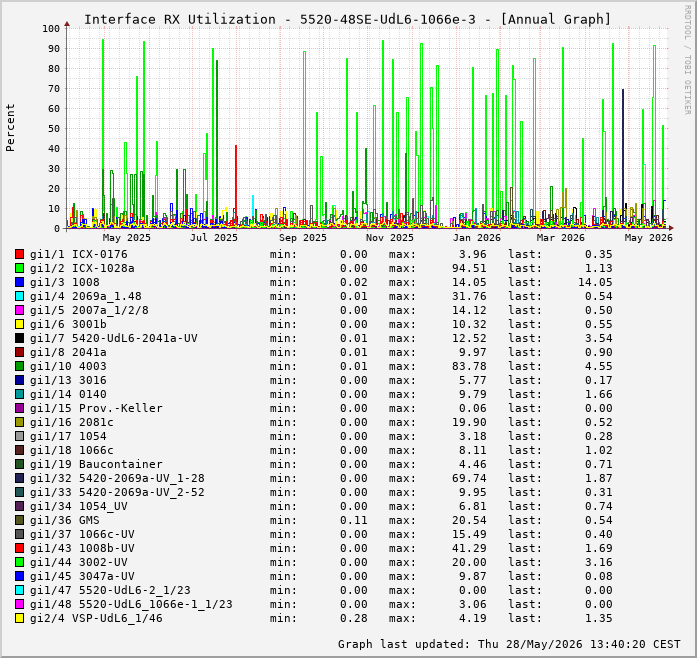Click the swatch for gi1/36 GMS
697x658 pixels.
click(19, 520)
